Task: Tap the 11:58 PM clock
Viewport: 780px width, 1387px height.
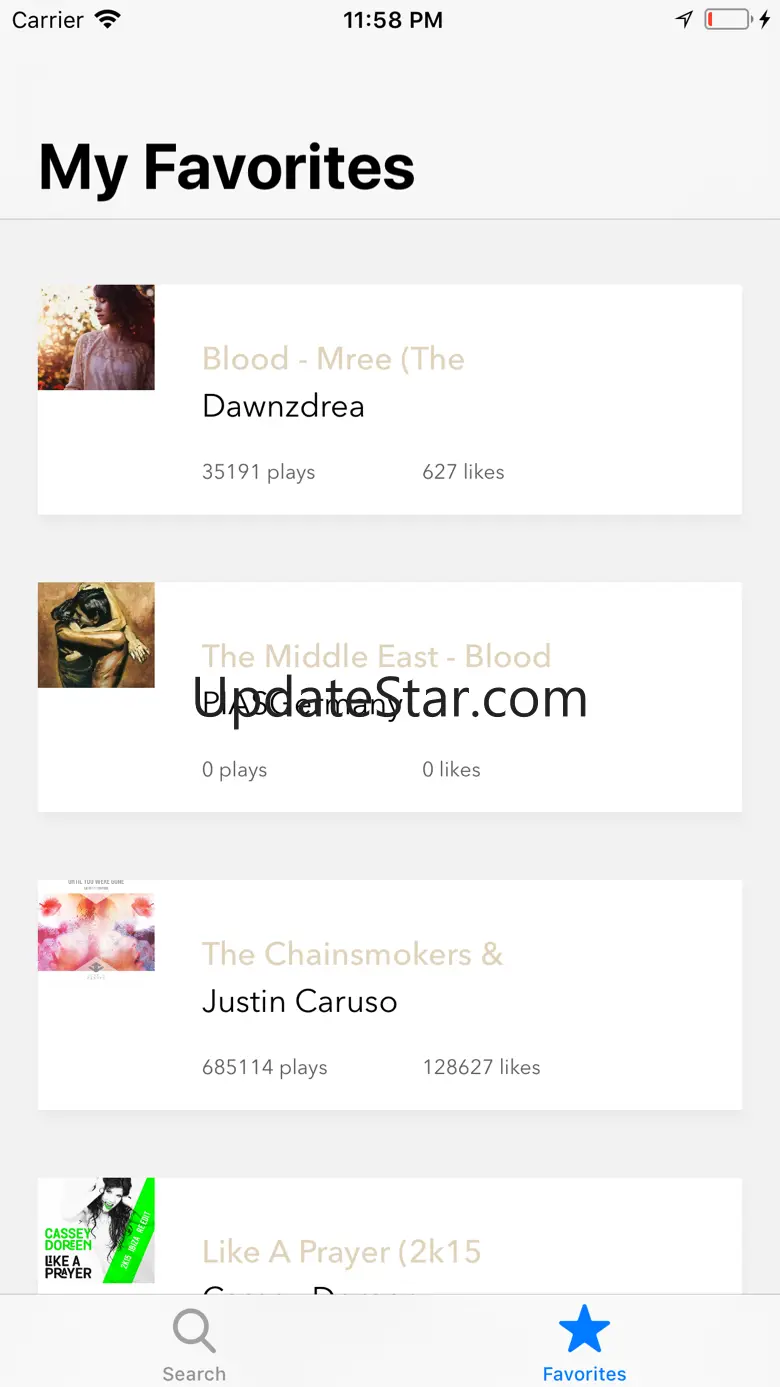Action: click(x=392, y=20)
